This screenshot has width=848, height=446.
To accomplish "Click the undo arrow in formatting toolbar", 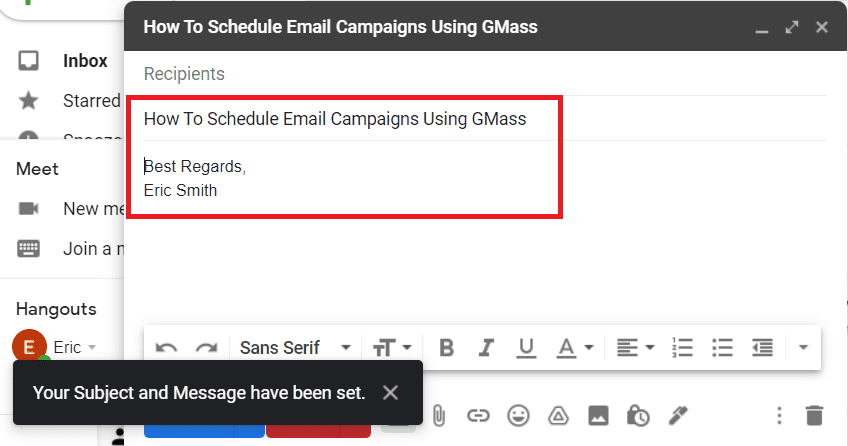I will point(167,348).
